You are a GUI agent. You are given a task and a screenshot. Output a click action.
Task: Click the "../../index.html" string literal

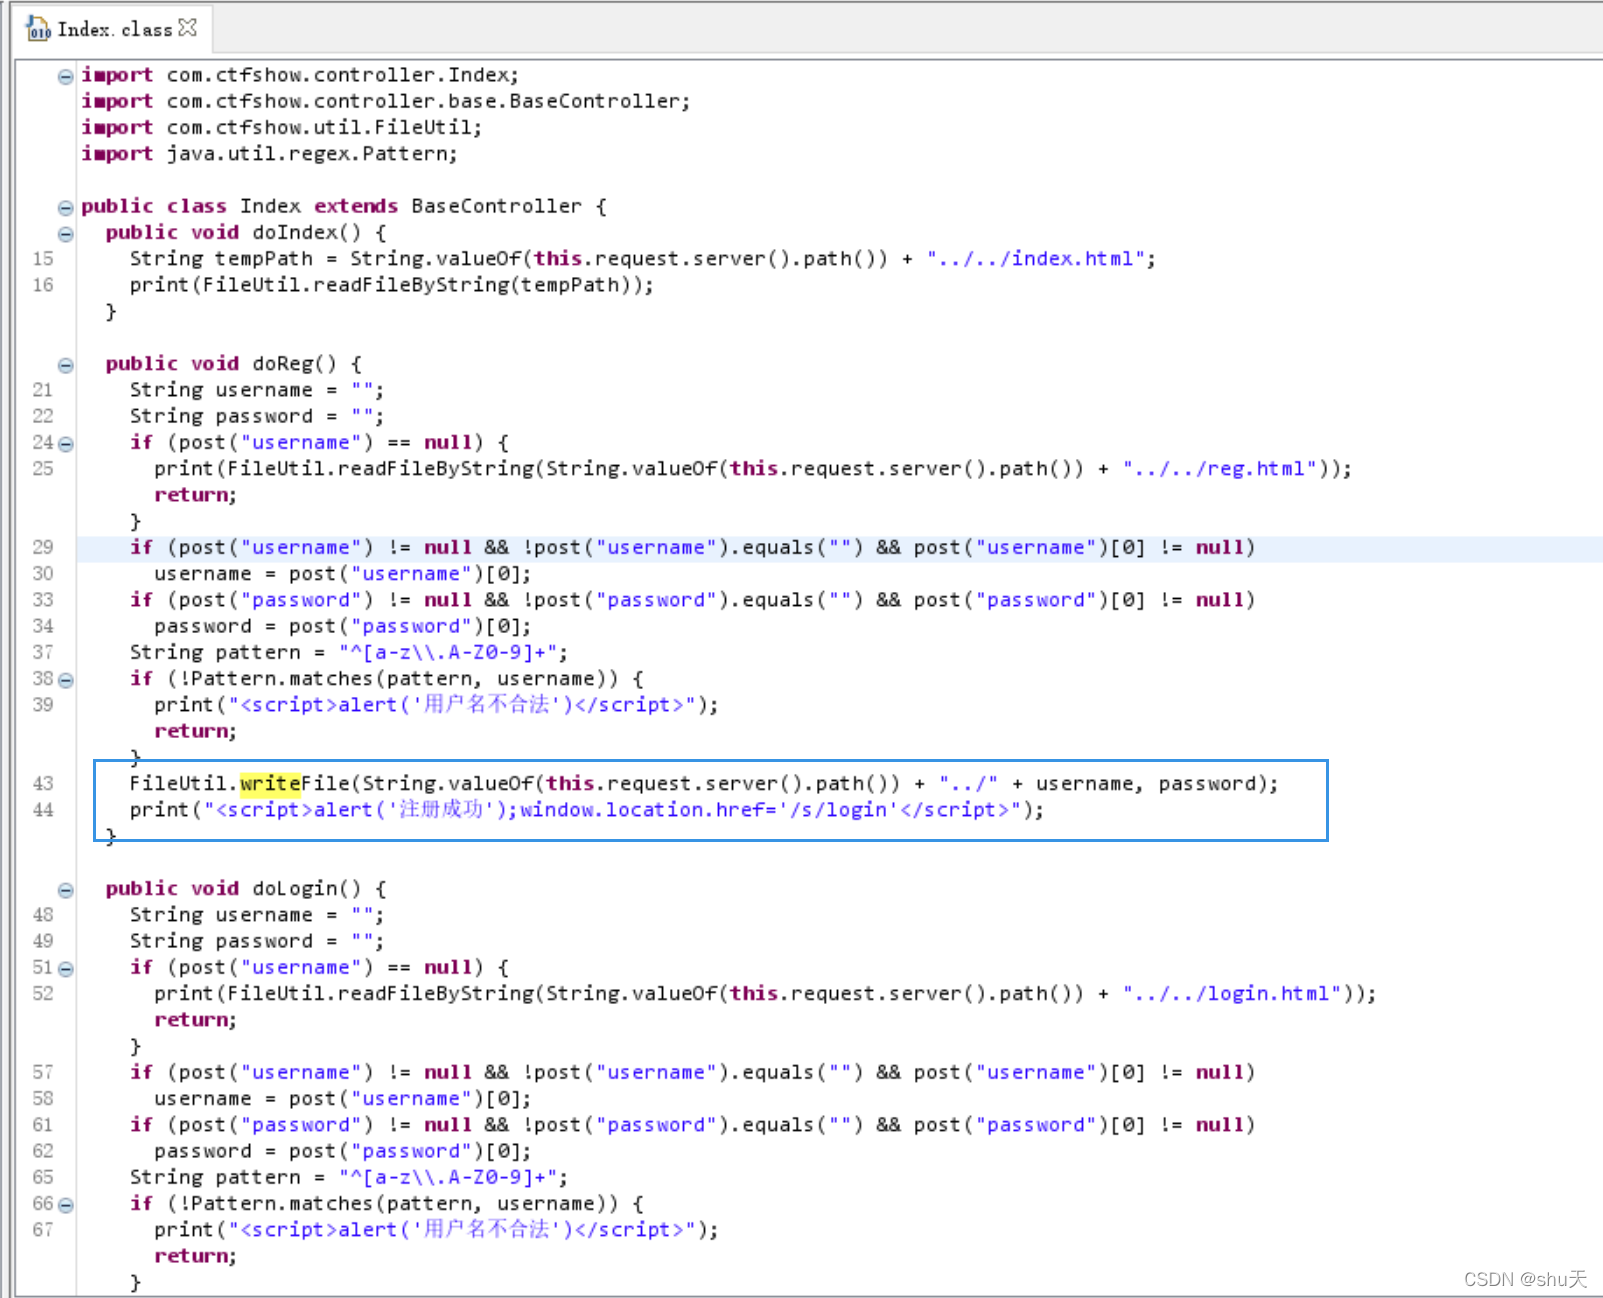pos(1035,258)
